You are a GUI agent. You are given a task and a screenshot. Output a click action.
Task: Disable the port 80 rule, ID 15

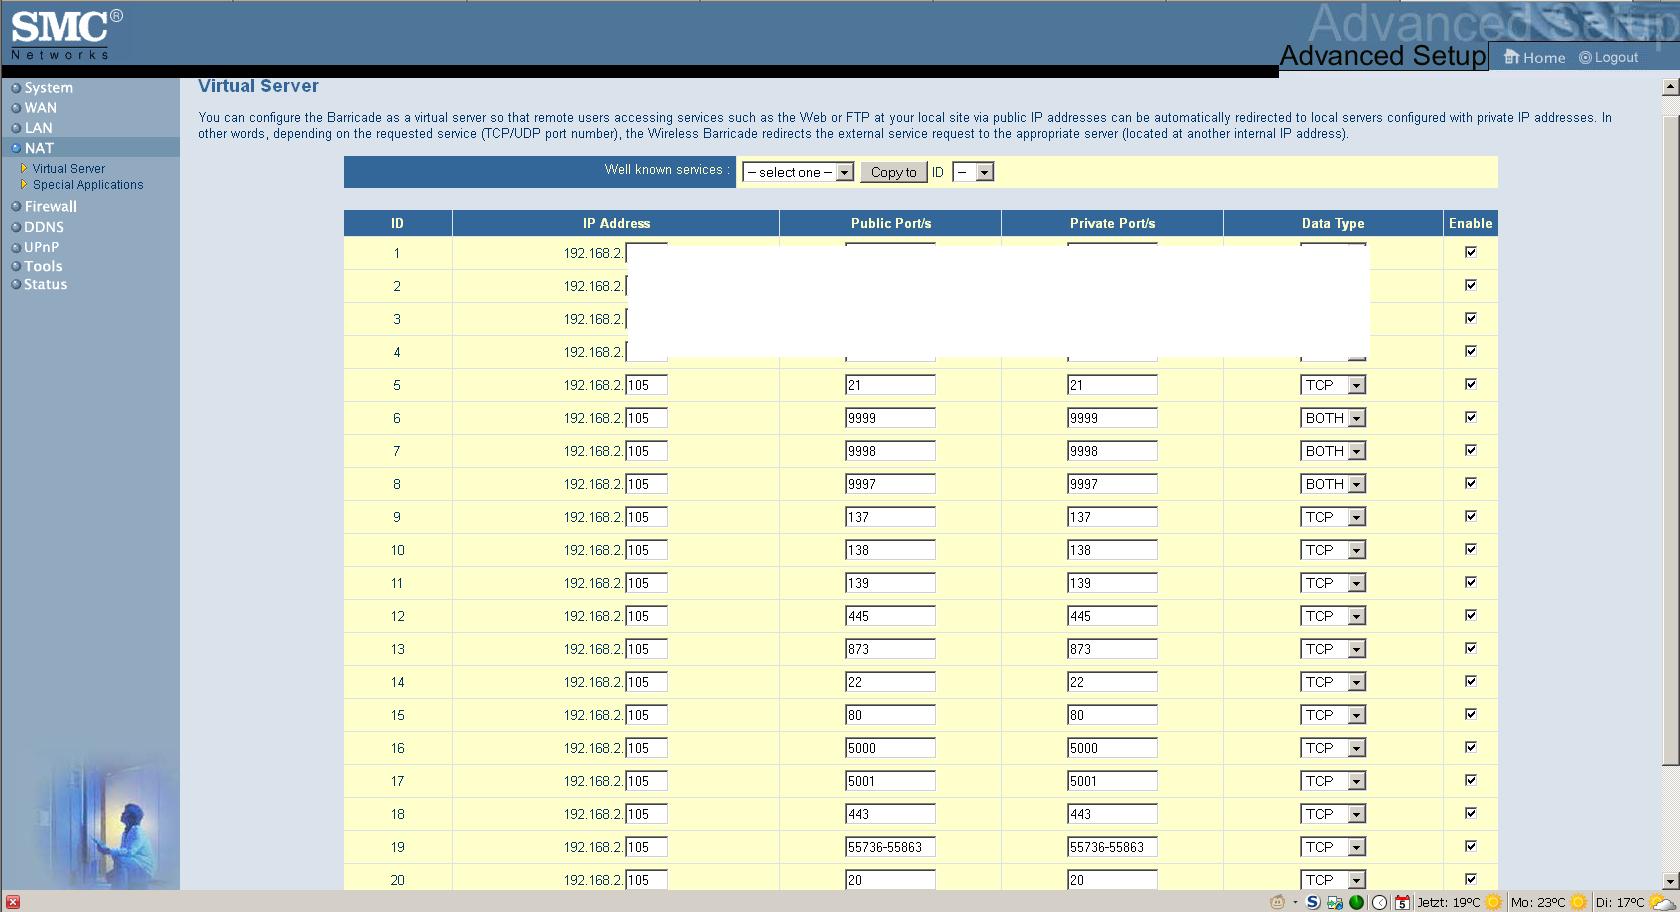[x=1471, y=714]
